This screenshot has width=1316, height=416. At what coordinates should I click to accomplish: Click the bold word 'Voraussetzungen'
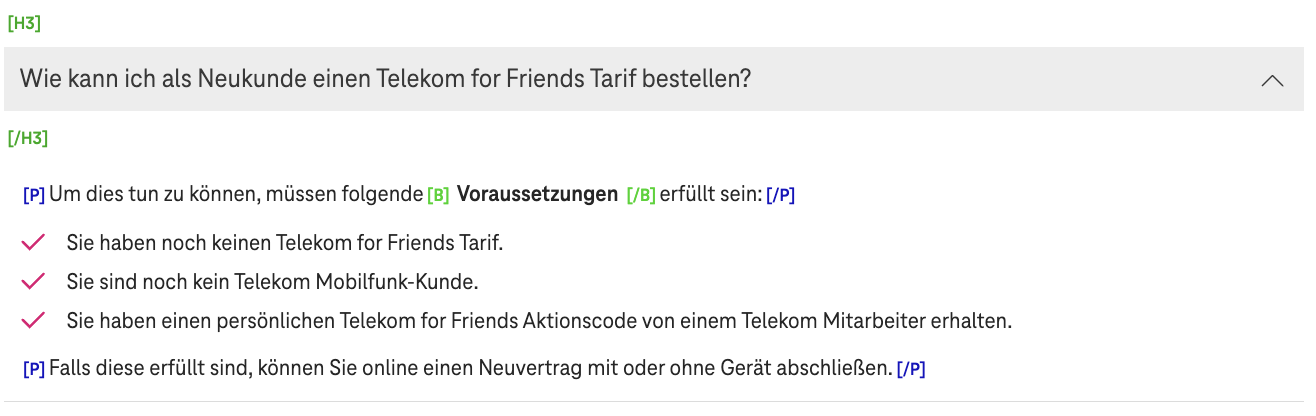[537, 195]
